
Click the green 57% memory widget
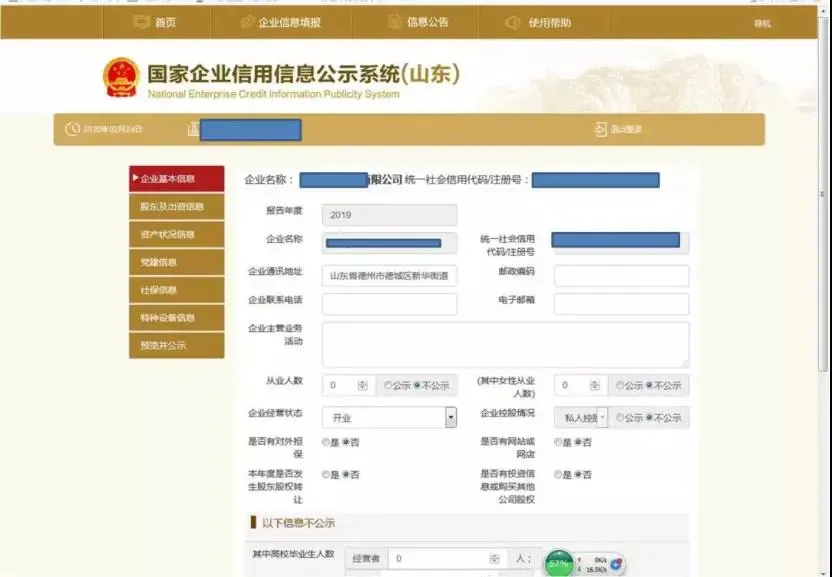(x=560, y=563)
